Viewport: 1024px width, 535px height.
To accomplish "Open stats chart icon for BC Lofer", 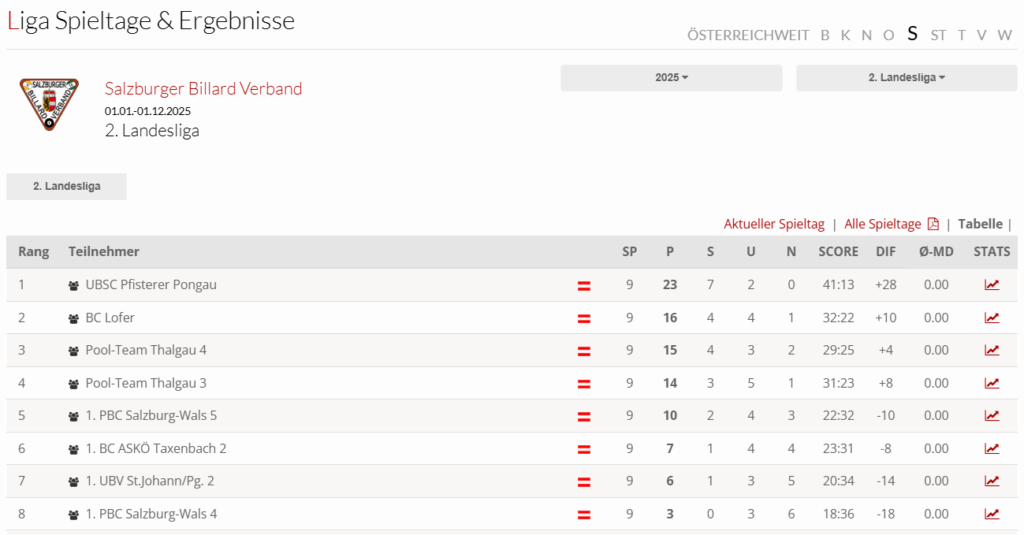I will click(991, 318).
